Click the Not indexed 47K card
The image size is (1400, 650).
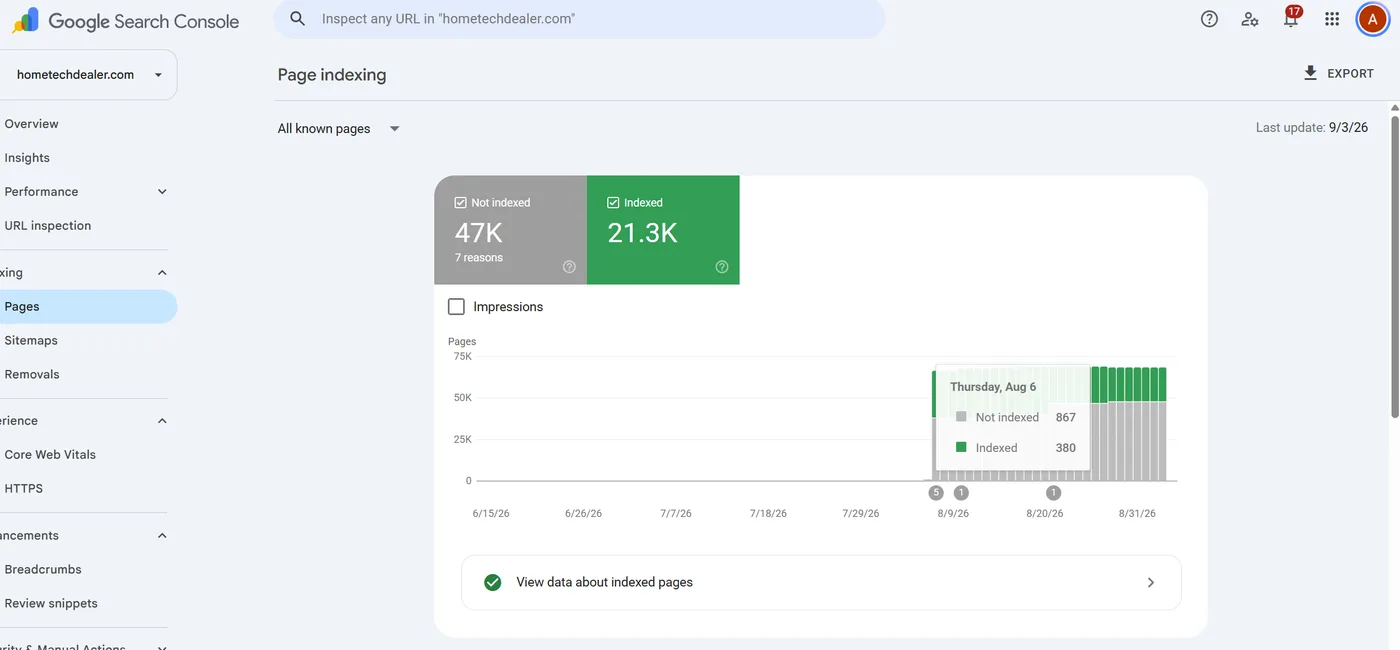pos(510,230)
